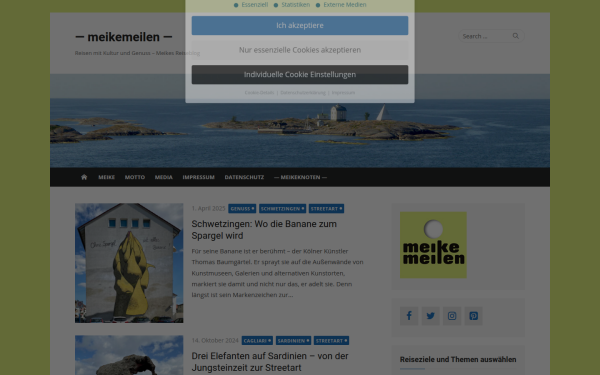Click the home icon in navigation bar
The width and height of the screenshot is (600, 375).
(84, 177)
